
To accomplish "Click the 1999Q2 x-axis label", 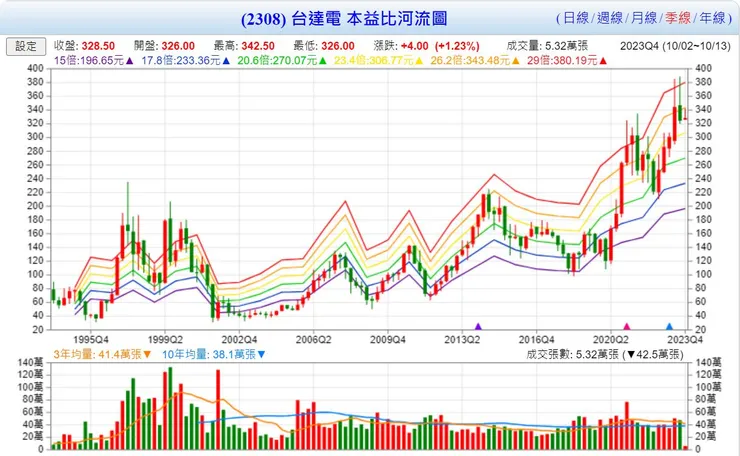I will 165,340.
